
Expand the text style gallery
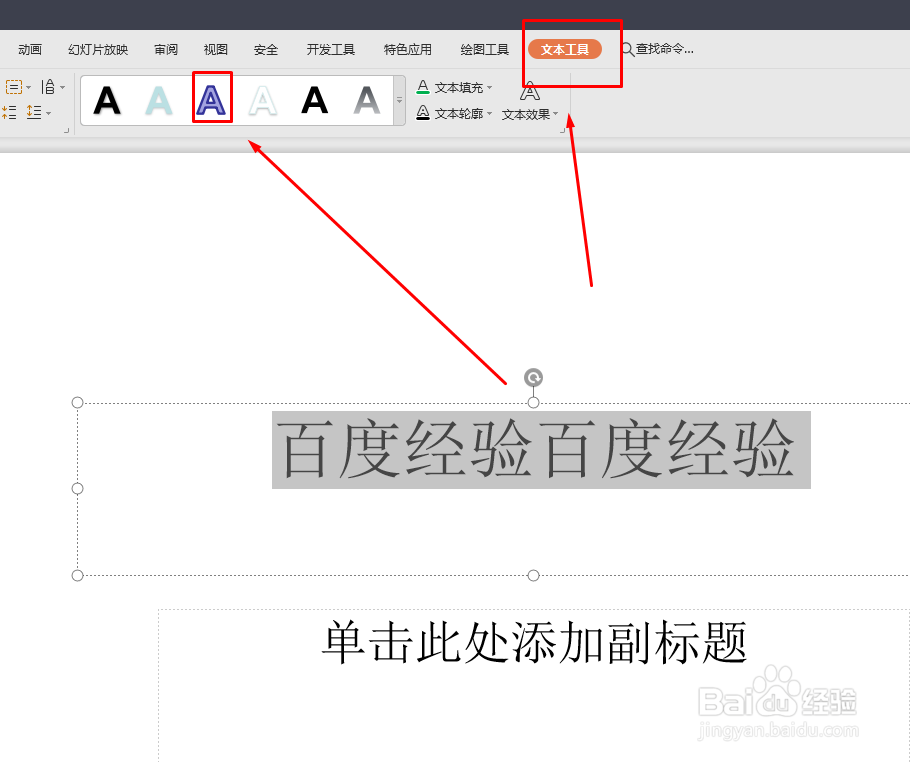click(x=399, y=100)
